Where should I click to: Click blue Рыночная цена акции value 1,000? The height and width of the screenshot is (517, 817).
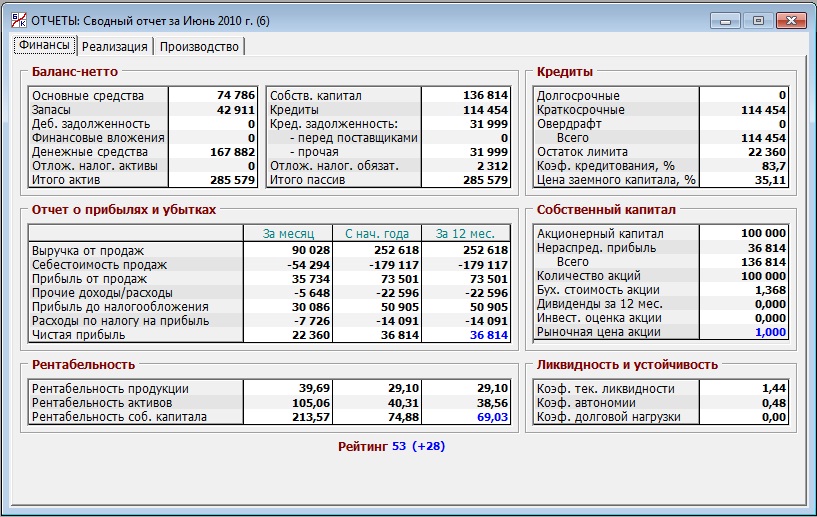pos(770,333)
